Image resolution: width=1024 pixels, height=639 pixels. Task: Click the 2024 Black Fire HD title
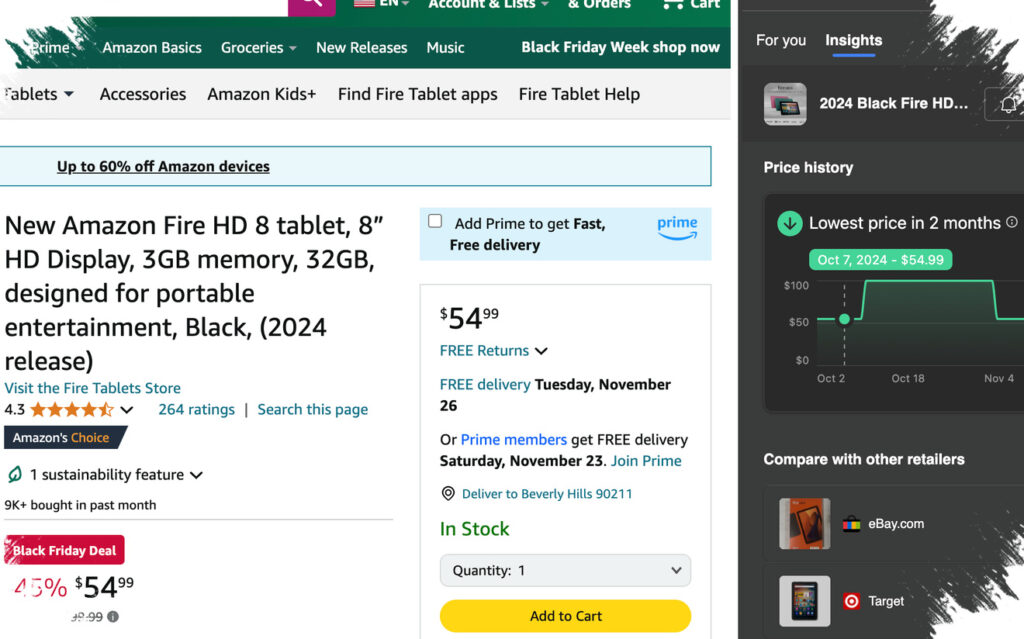point(893,103)
